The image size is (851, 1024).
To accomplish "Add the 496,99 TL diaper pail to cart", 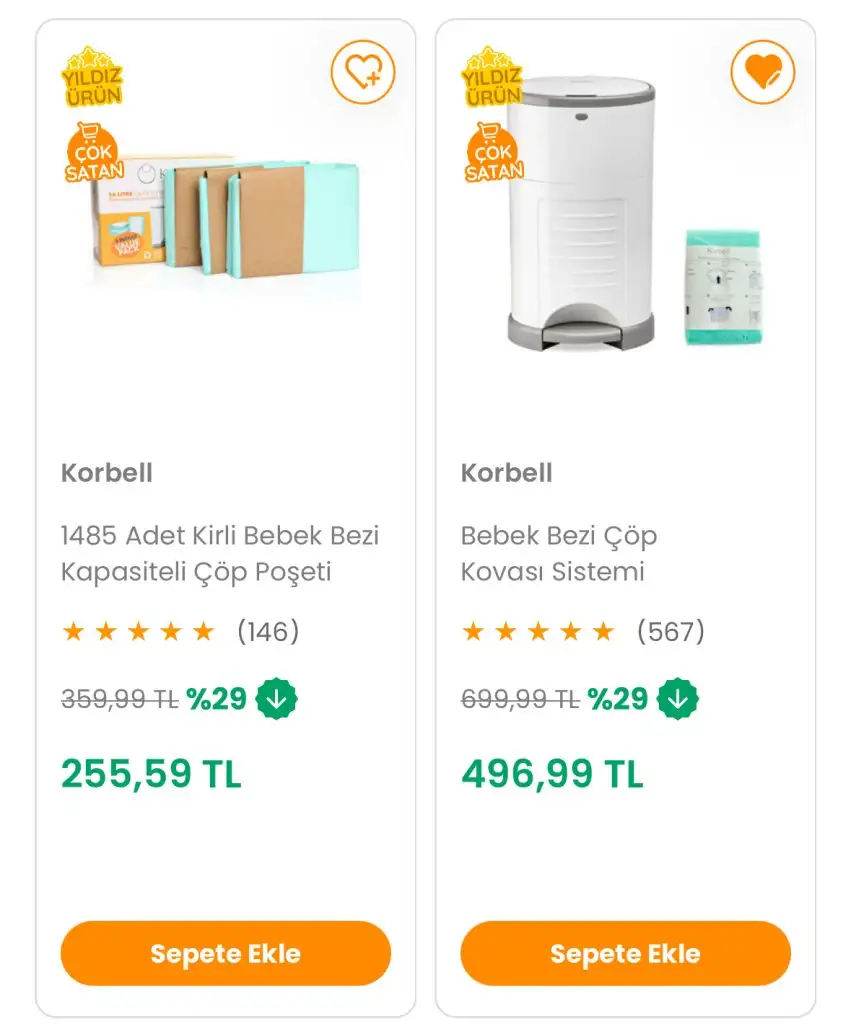I will coord(626,953).
